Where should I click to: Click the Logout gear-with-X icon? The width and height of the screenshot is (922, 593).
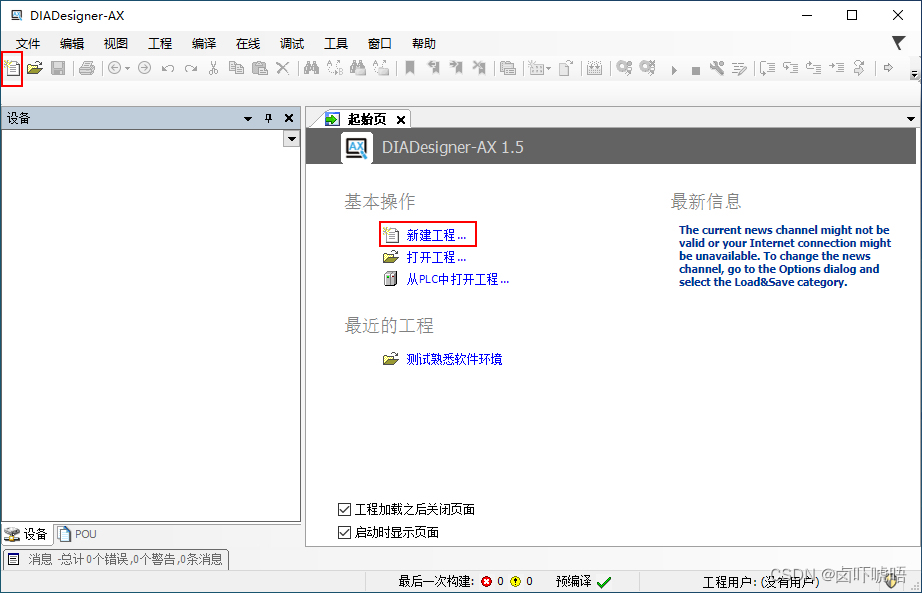tap(647, 68)
